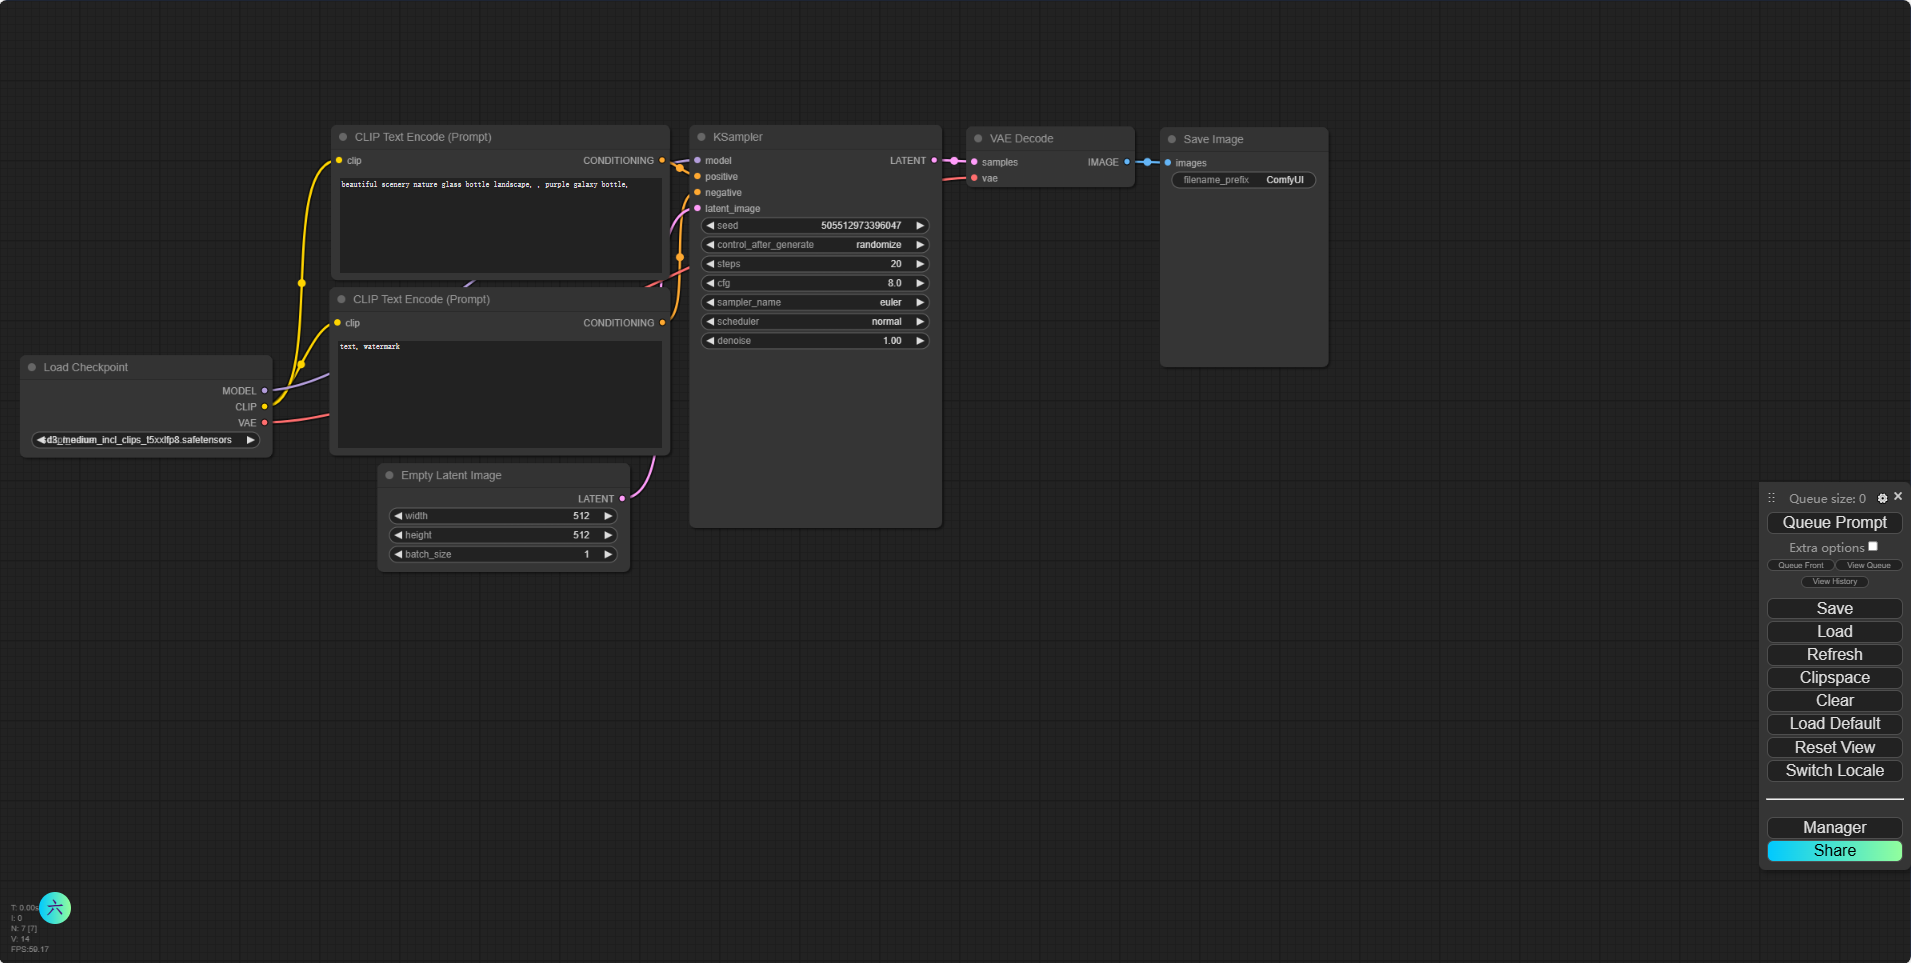The image size is (1911, 963).
Task: Close the queue menu panel
Action: click(1898, 496)
